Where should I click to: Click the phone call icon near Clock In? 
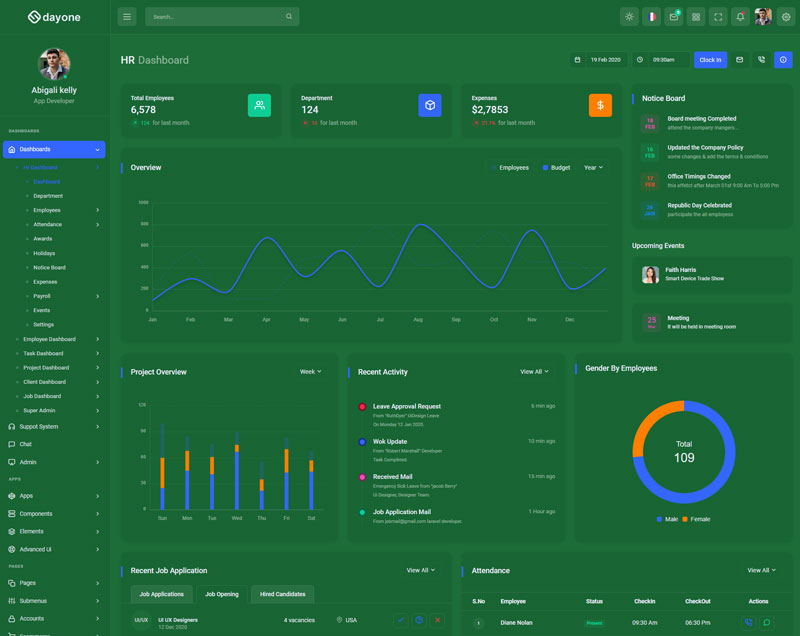tap(761, 60)
